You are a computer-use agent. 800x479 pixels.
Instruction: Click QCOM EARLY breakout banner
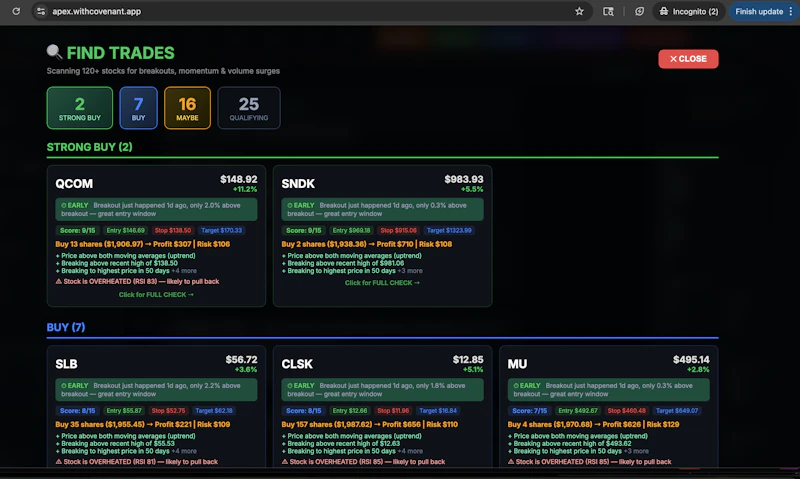(x=156, y=210)
